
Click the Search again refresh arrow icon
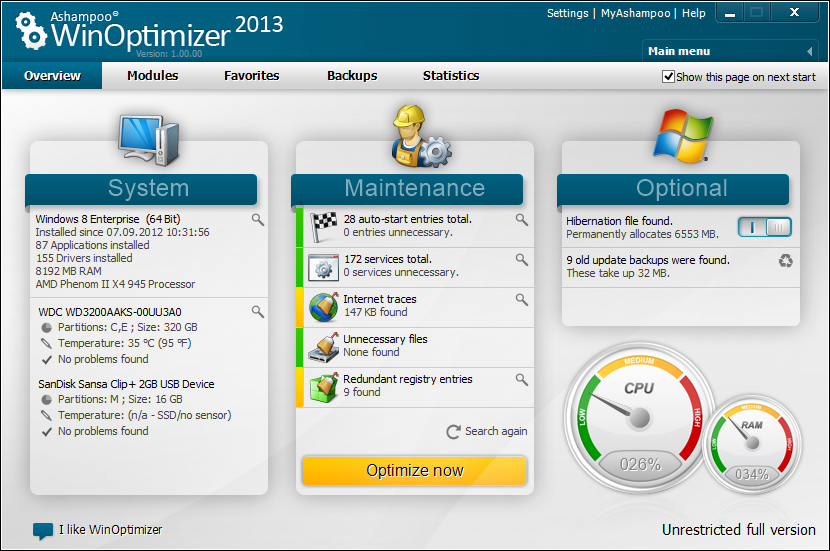tap(453, 432)
